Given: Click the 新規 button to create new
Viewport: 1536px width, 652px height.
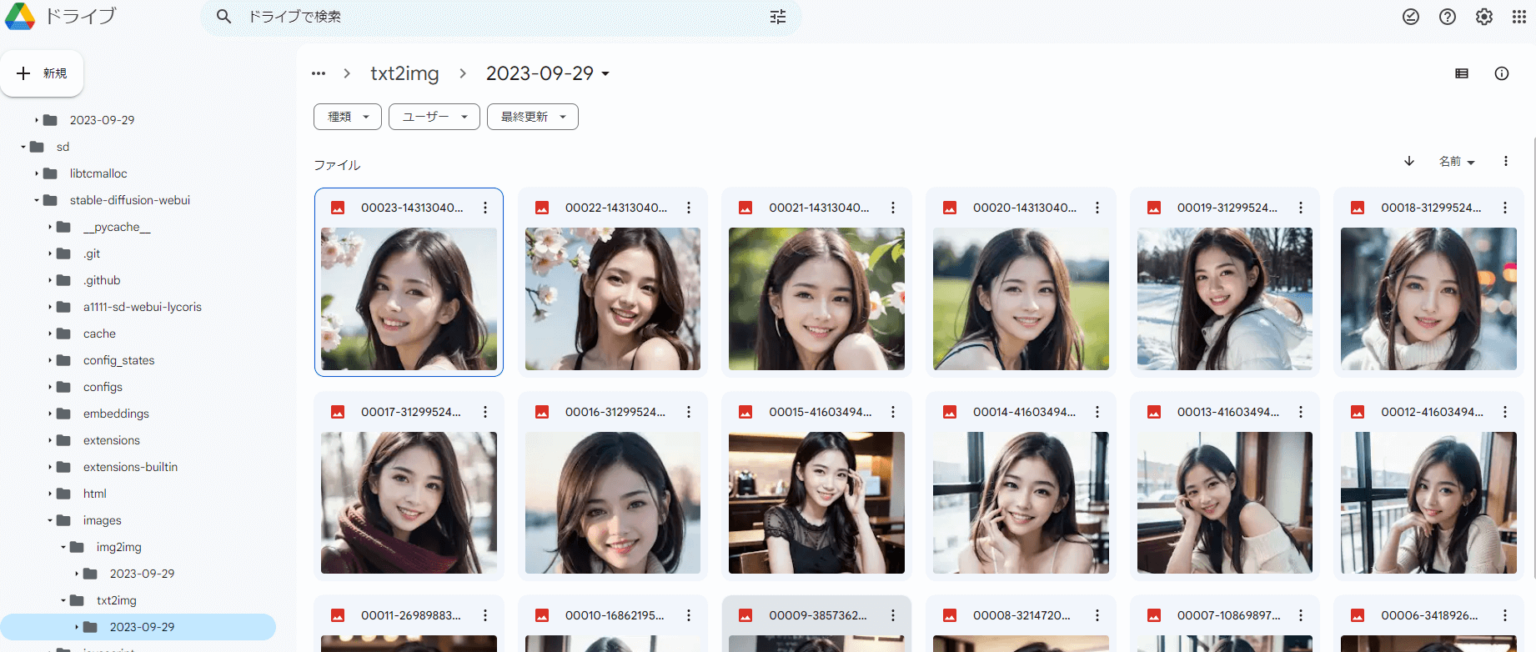Looking at the screenshot, I should tap(42, 72).
